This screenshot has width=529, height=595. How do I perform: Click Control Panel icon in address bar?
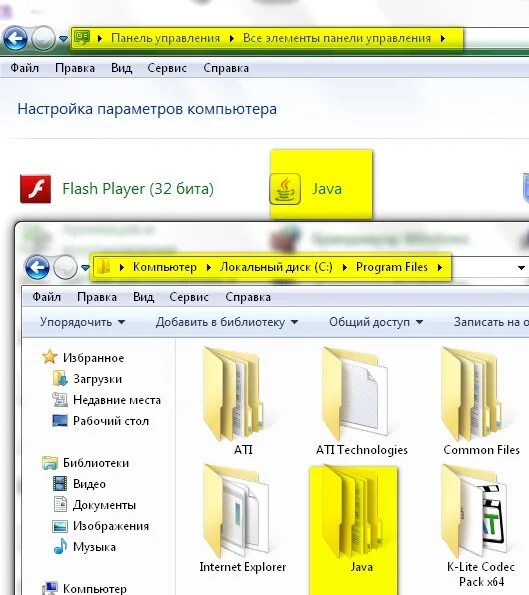click(x=82, y=38)
